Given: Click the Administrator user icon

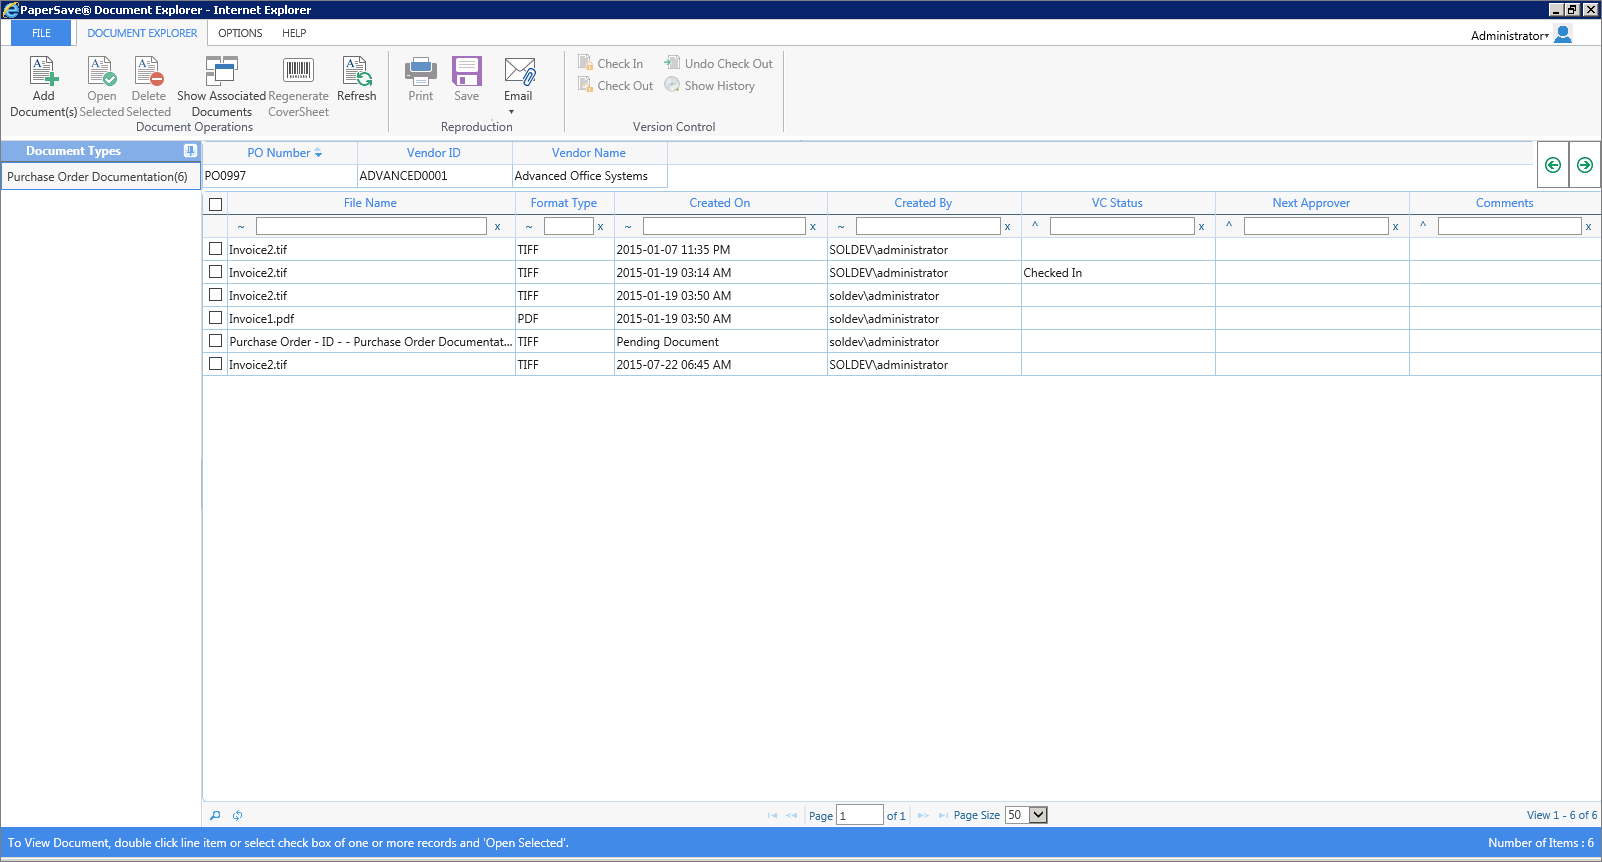Looking at the screenshot, I should (x=1563, y=34).
